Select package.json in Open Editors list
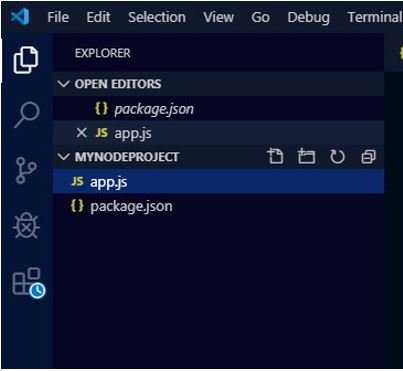This screenshot has height=371, width=403. pyautogui.click(x=218, y=109)
